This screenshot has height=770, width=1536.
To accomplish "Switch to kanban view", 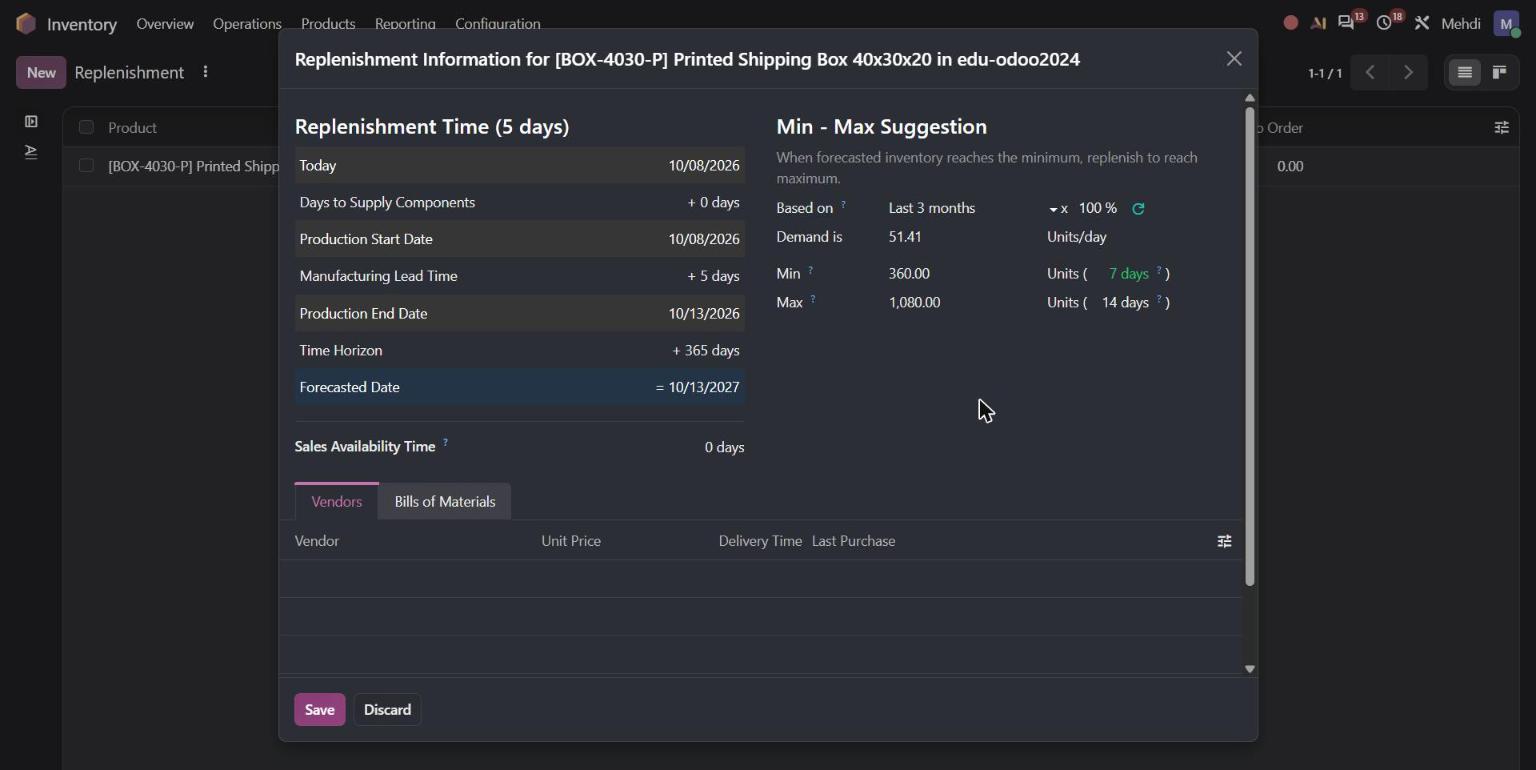I will coord(1499,72).
